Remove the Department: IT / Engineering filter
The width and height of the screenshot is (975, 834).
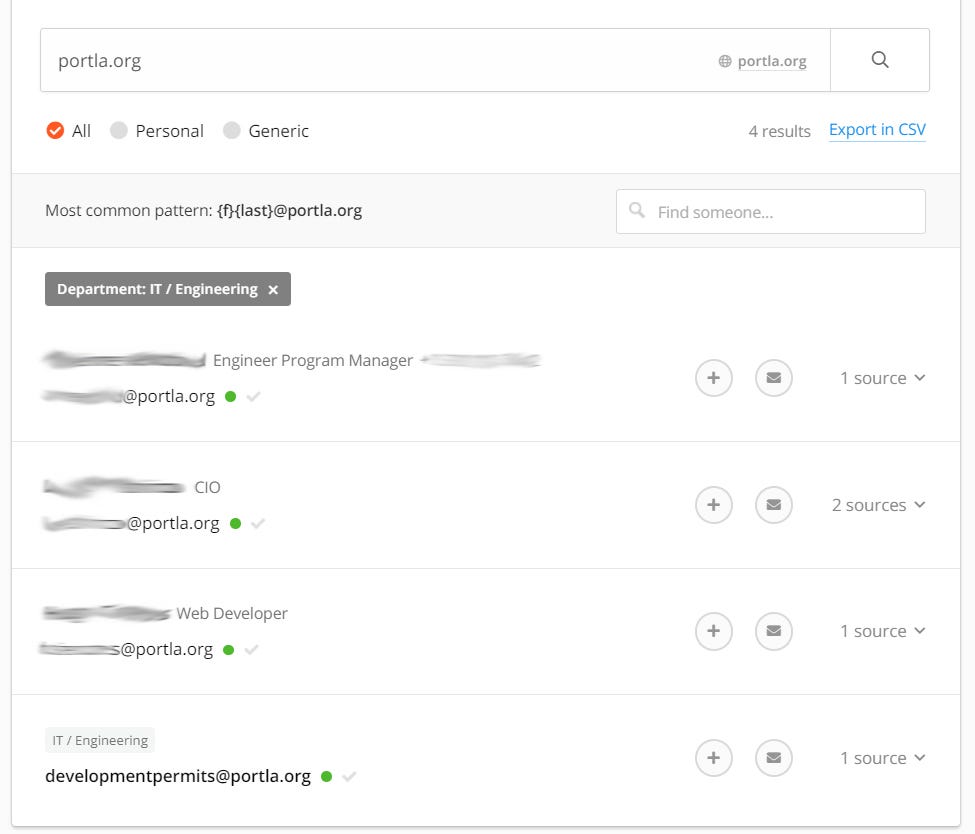[x=273, y=290]
